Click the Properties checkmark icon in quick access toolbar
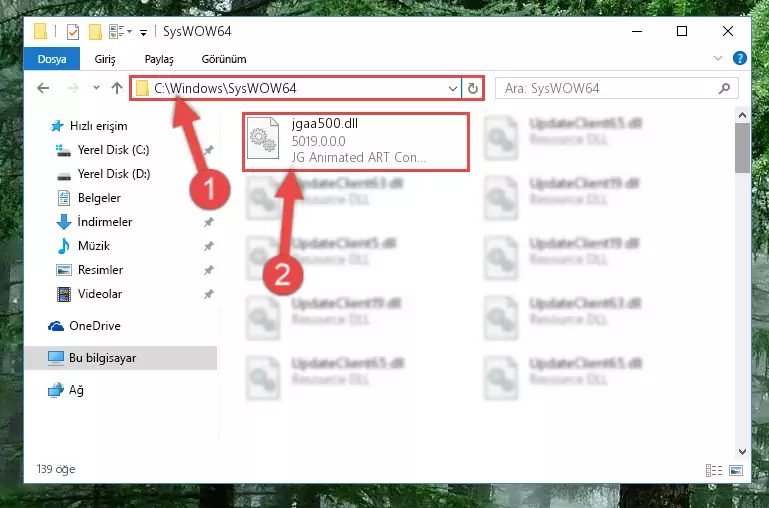This screenshot has height=508, width=769. coord(73,32)
